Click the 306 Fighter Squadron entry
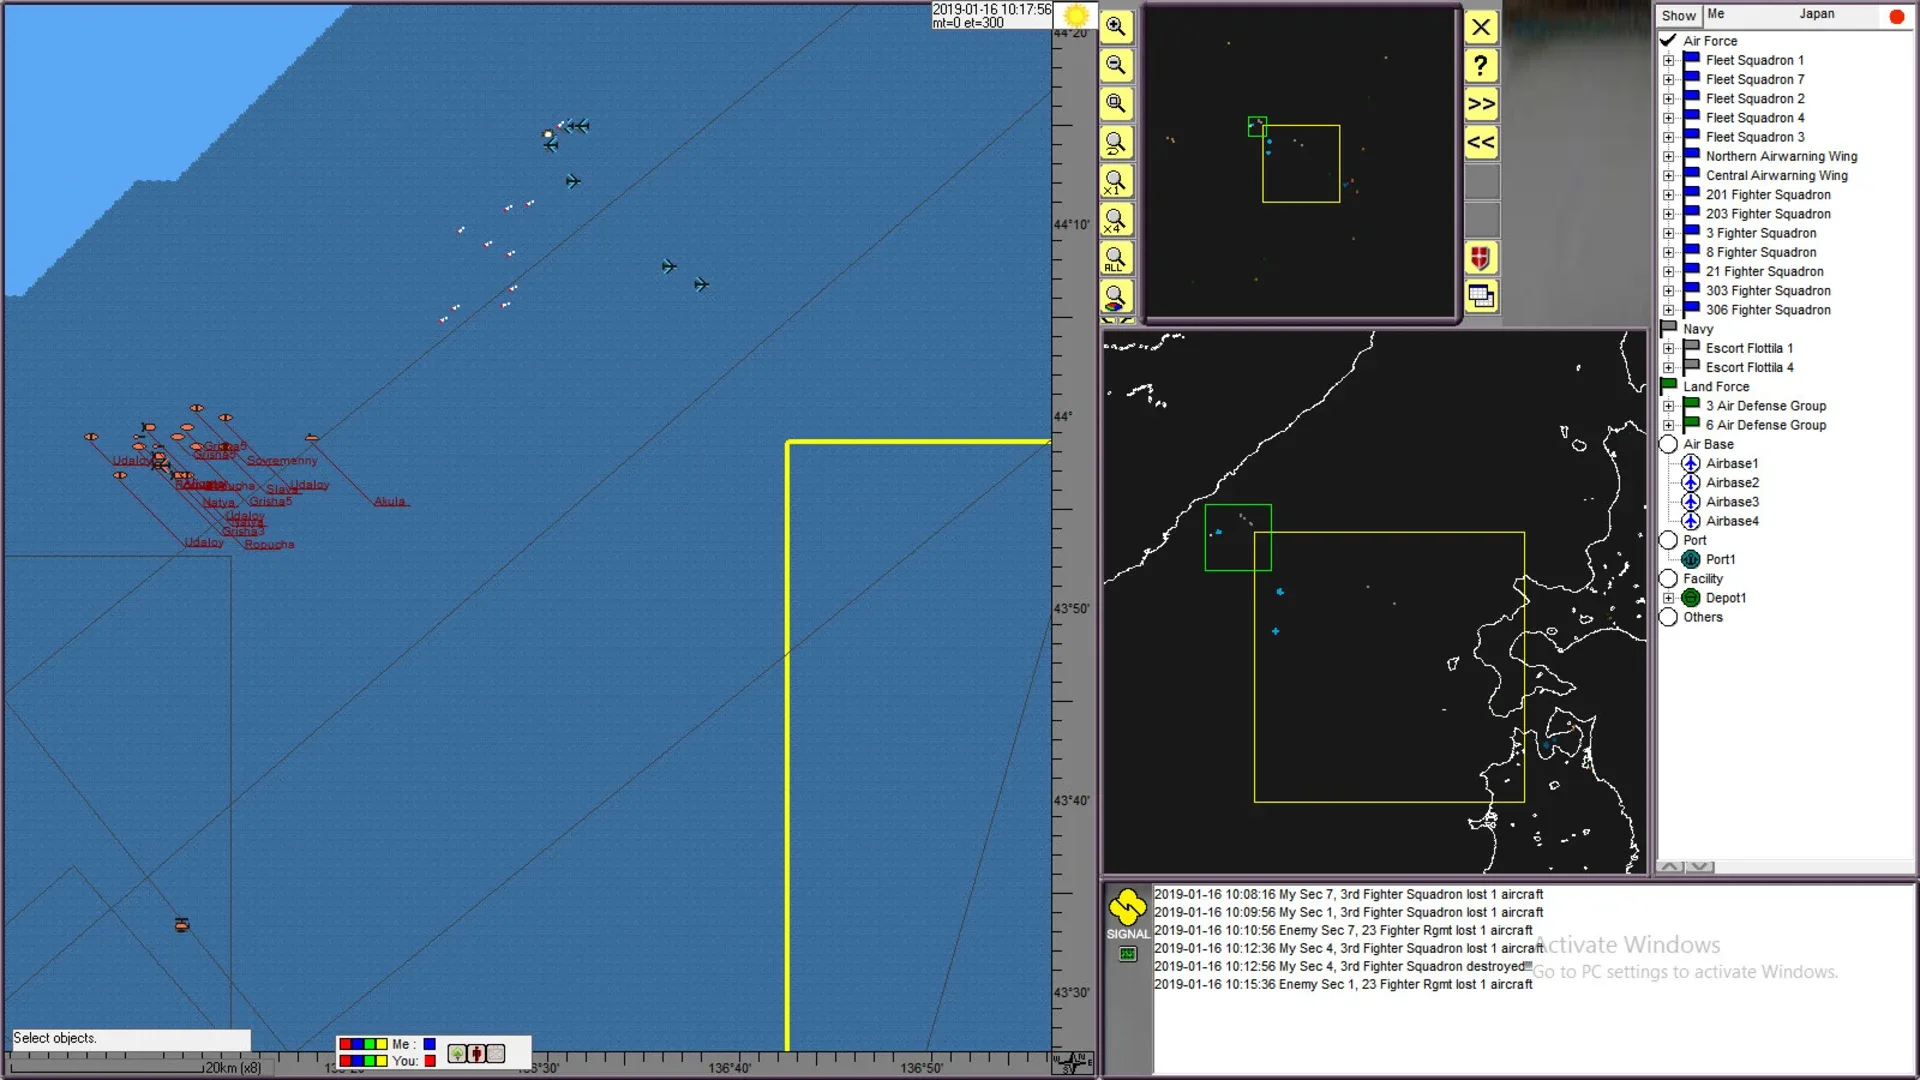The width and height of the screenshot is (1920, 1080). (1767, 310)
